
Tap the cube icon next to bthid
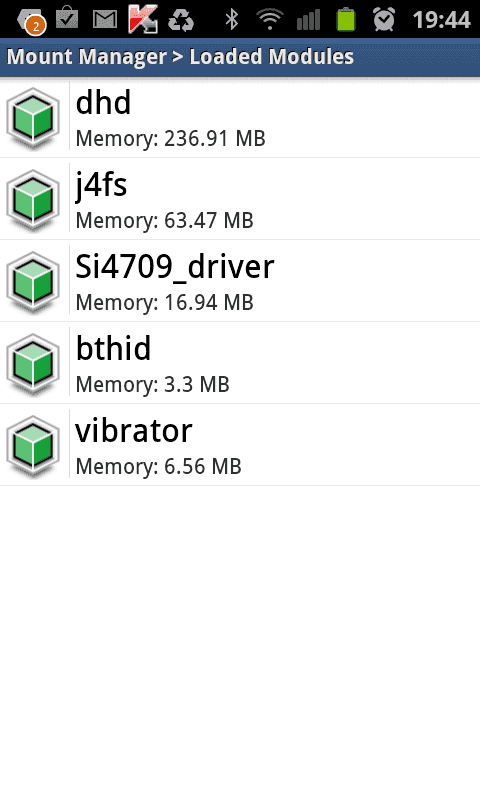tap(33, 364)
